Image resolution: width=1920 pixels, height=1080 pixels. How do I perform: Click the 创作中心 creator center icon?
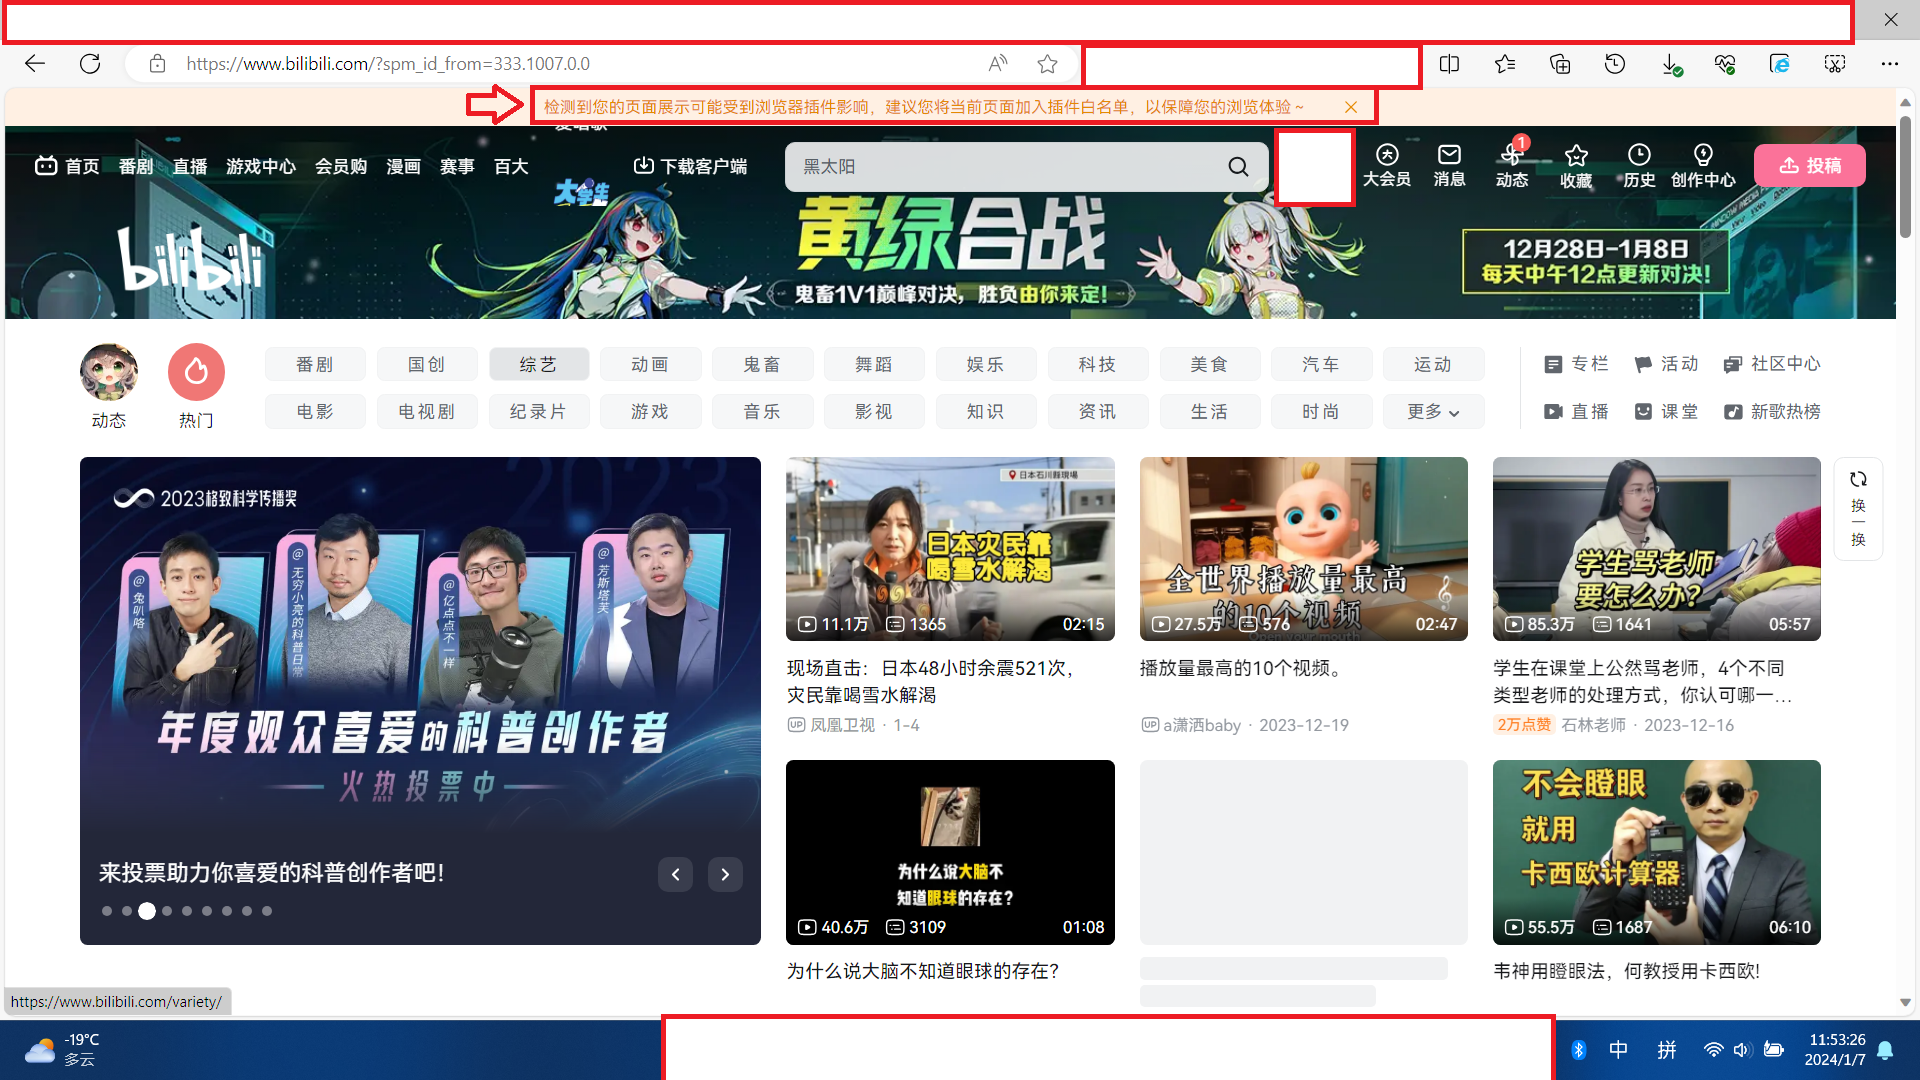(x=1703, y=165)
